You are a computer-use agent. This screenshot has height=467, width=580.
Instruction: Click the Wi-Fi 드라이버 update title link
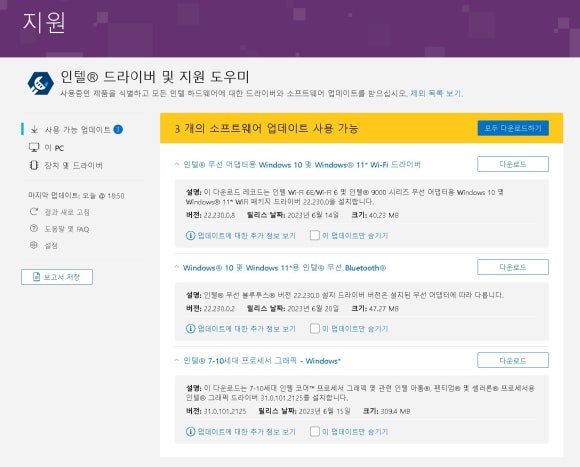coord(302,165)
